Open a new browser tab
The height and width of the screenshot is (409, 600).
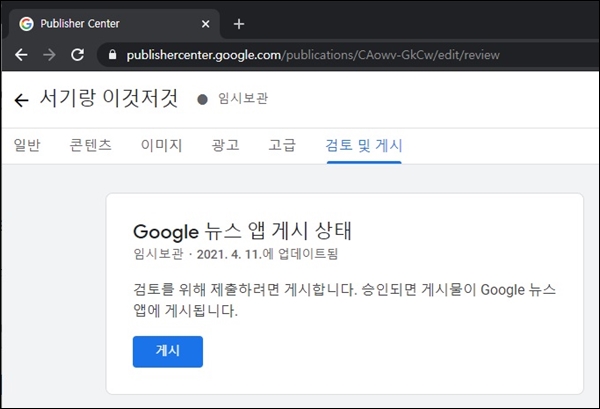point(239,24)
